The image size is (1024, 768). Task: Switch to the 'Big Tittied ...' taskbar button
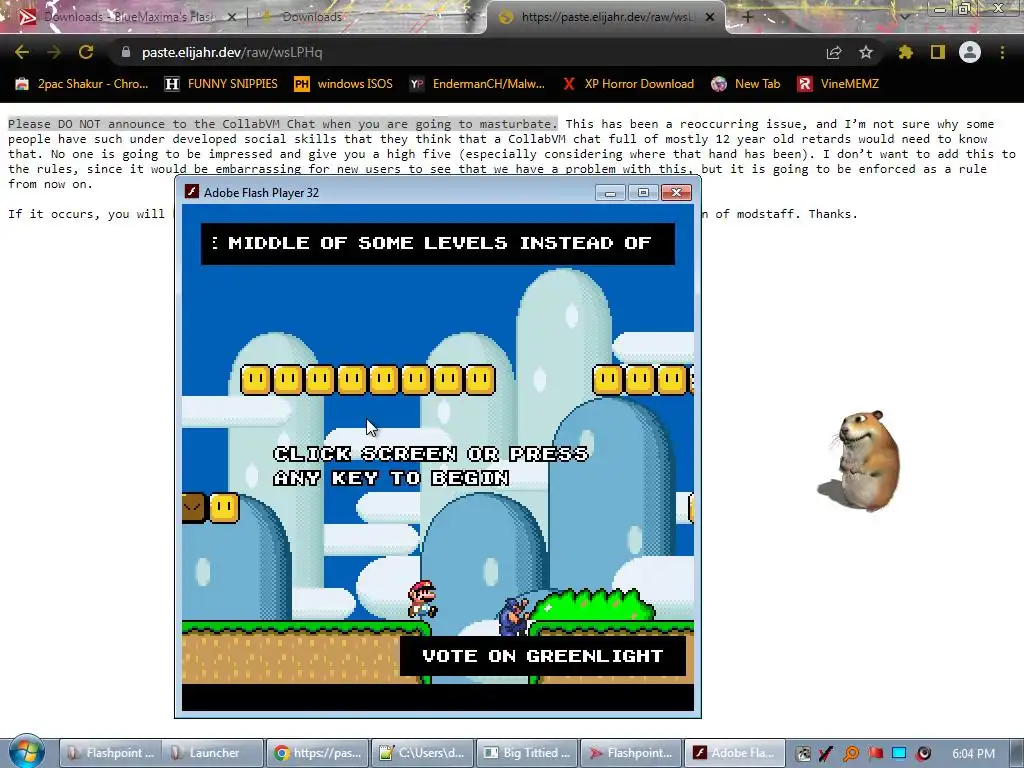point(527,753)
